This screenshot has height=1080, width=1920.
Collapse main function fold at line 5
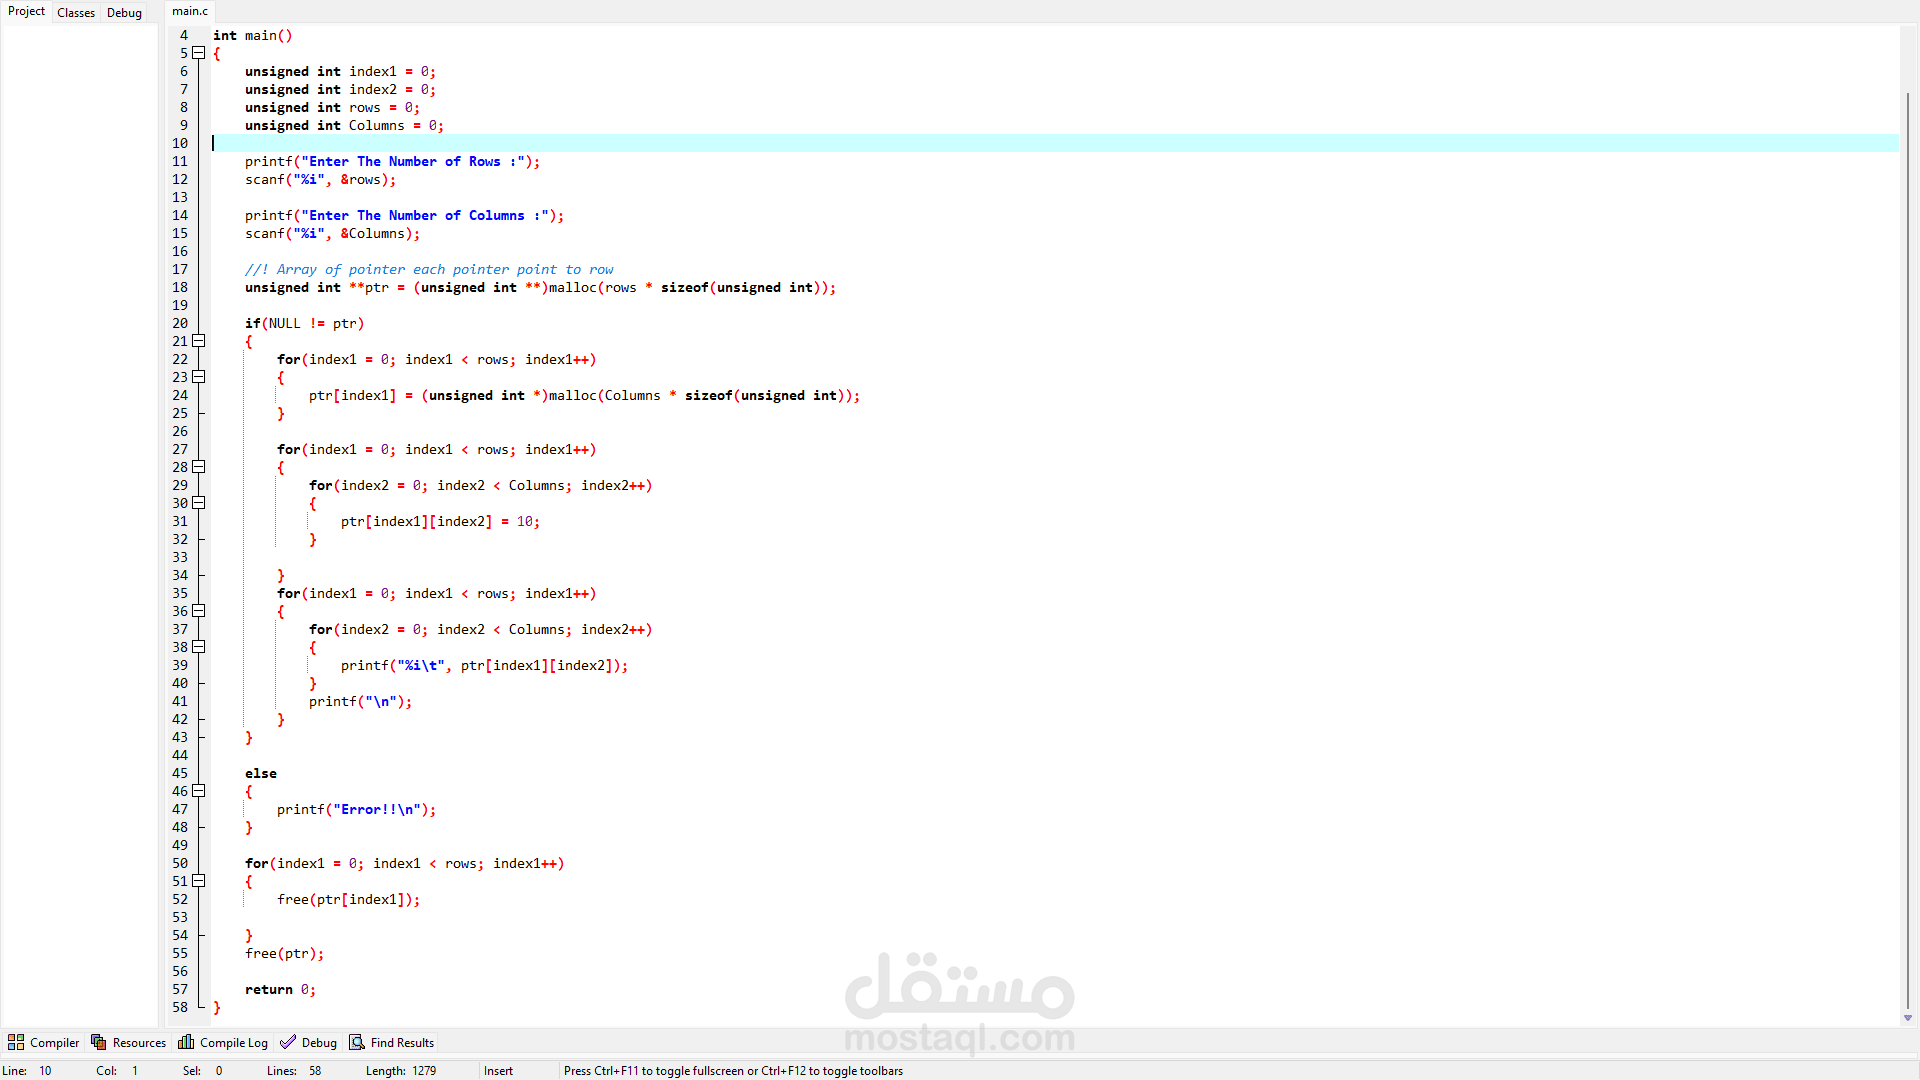199,53
